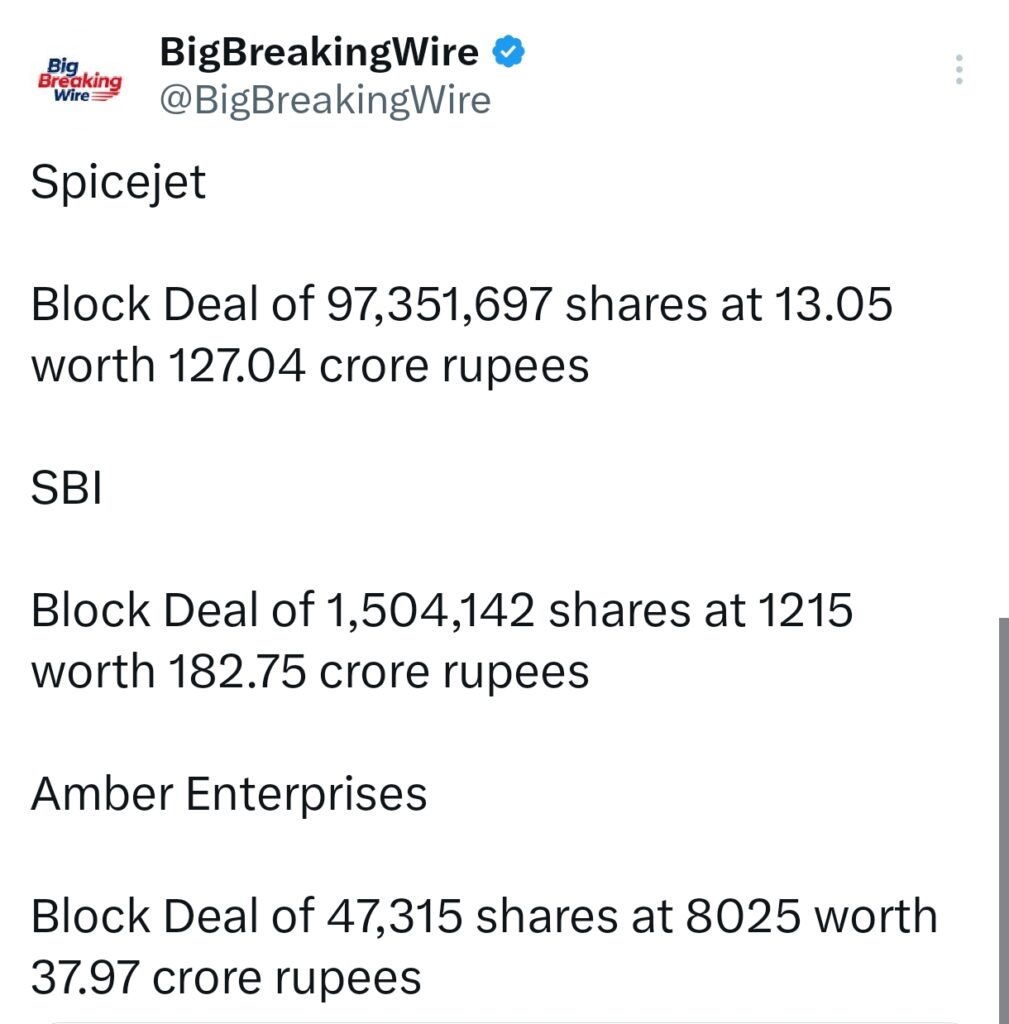Click the blue verified badge
This screenshot has height=1024, width=1009.
[x=510, y=50]
